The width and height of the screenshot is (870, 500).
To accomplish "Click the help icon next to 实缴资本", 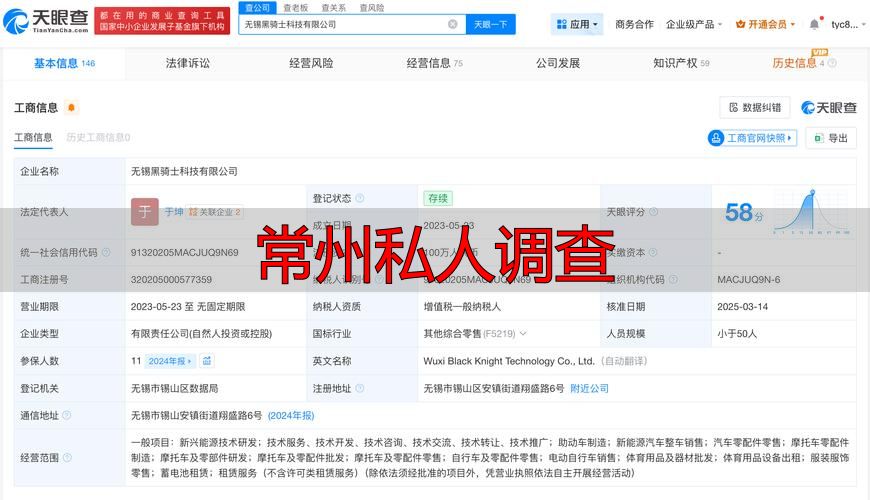I will (653, 252).
